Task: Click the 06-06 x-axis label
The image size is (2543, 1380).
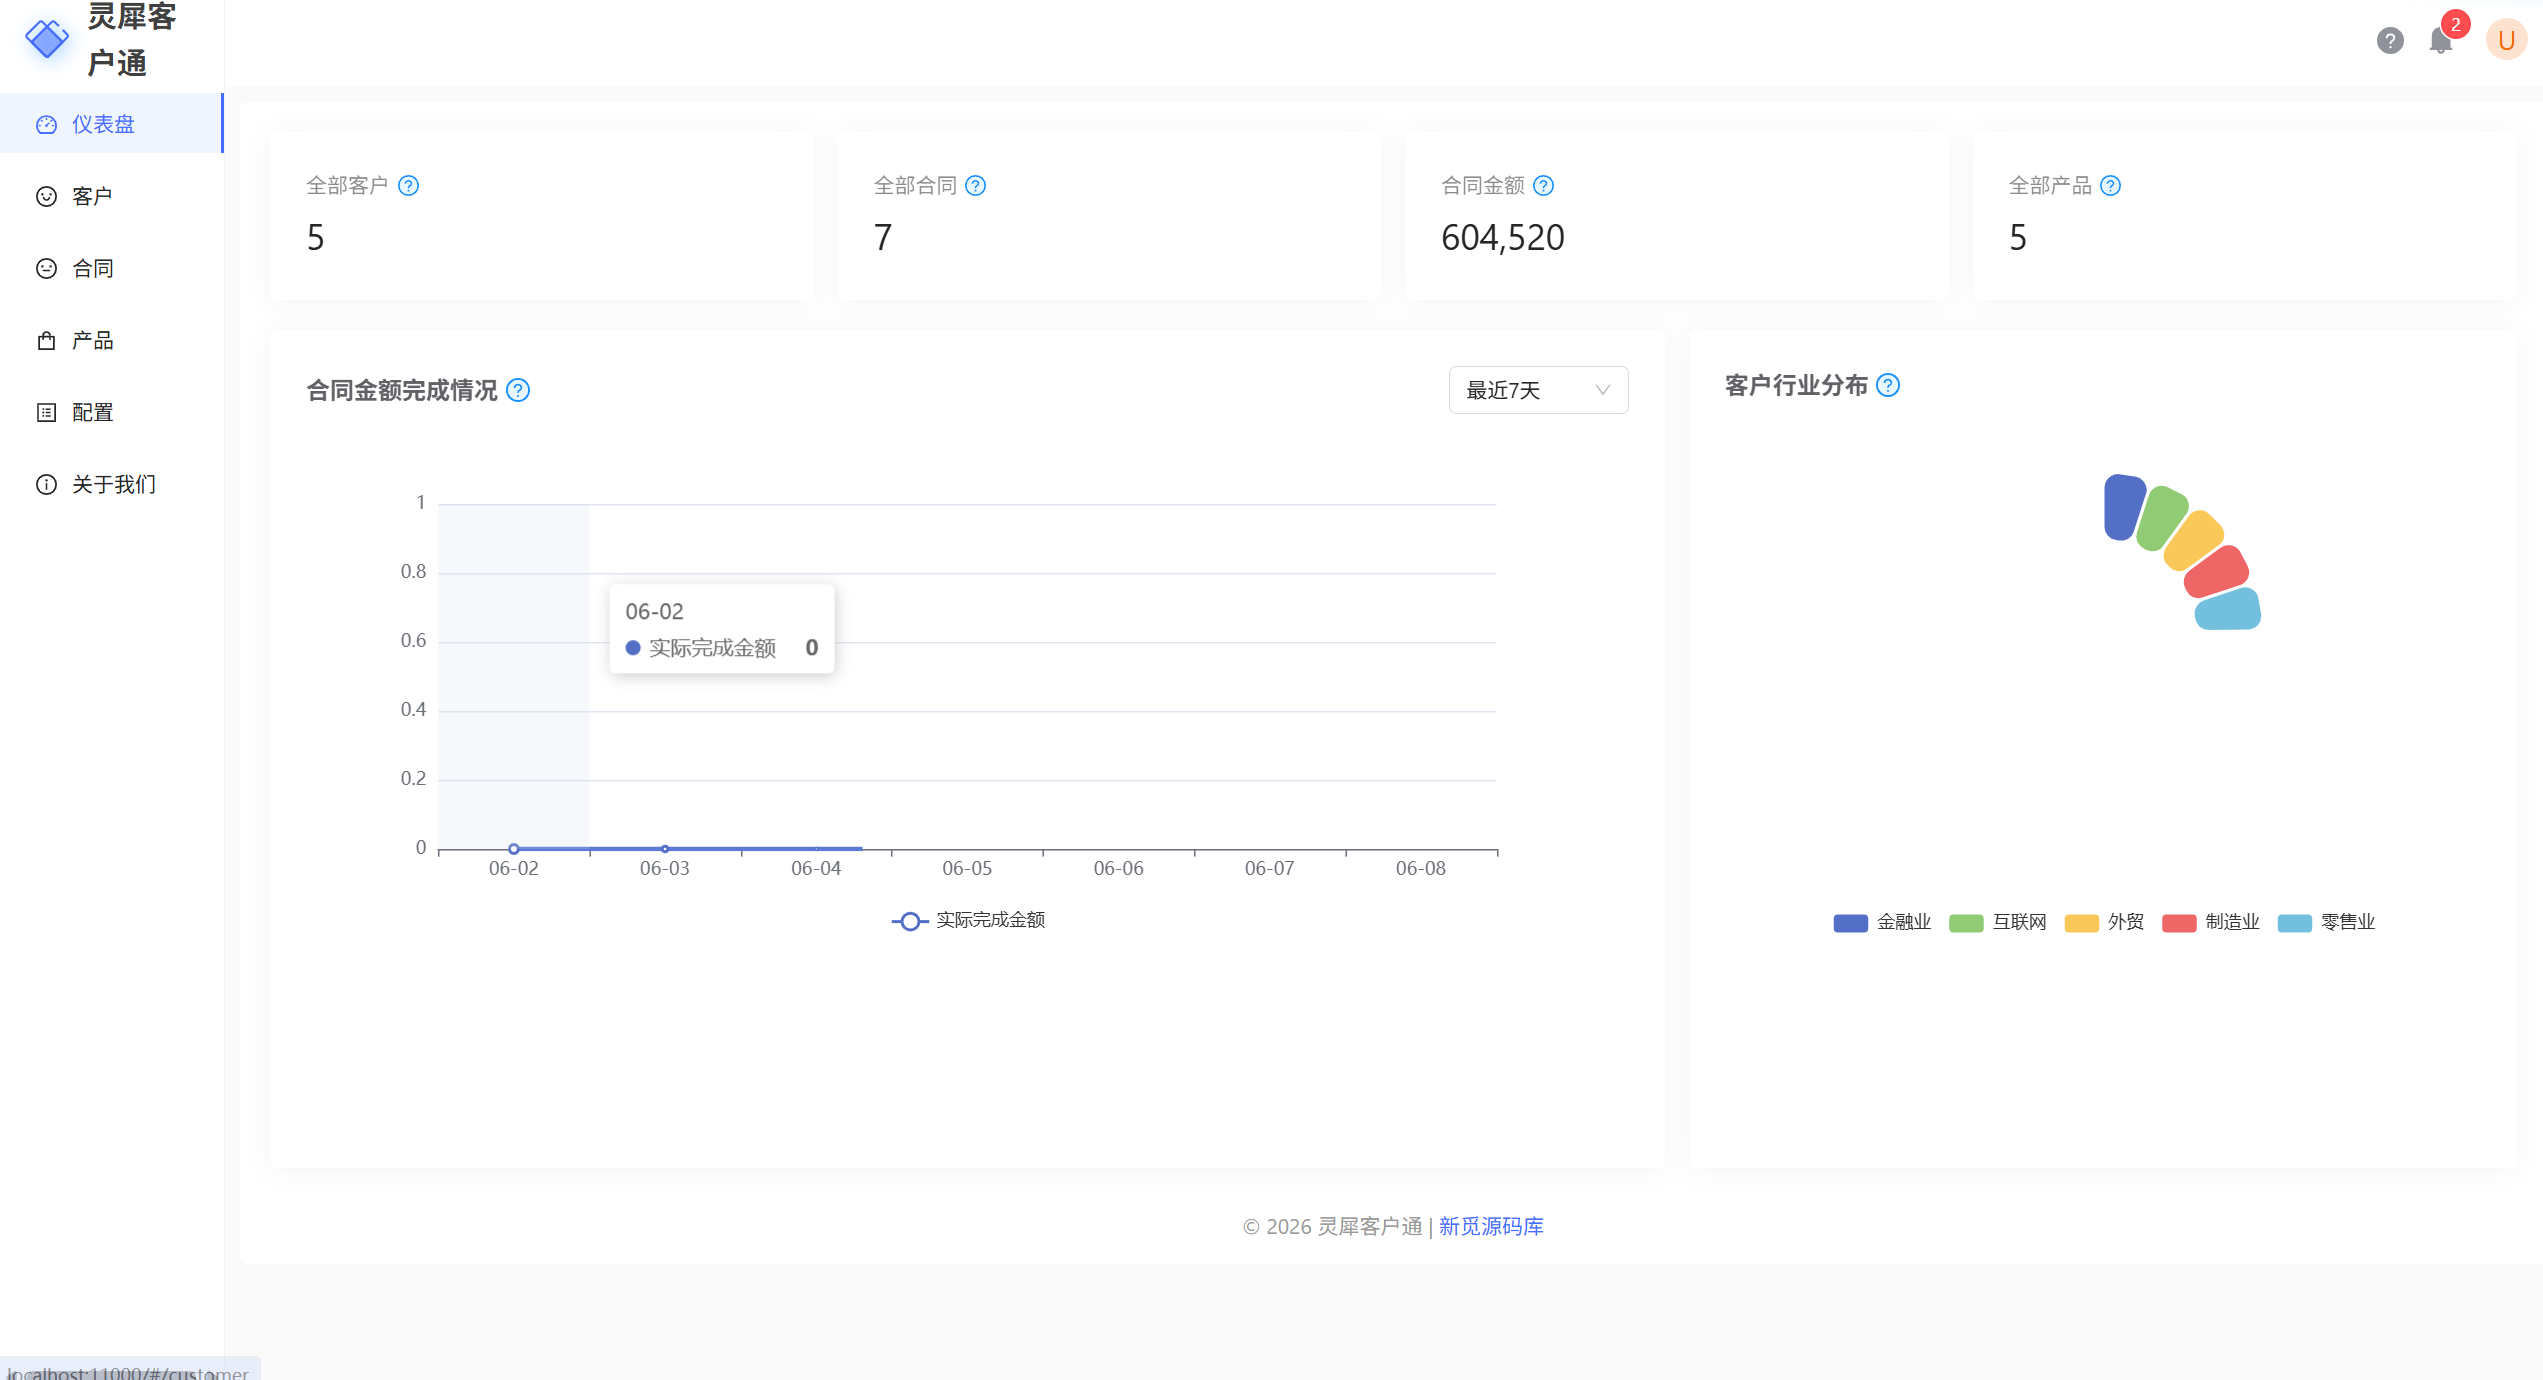Action: point(1118,868)
